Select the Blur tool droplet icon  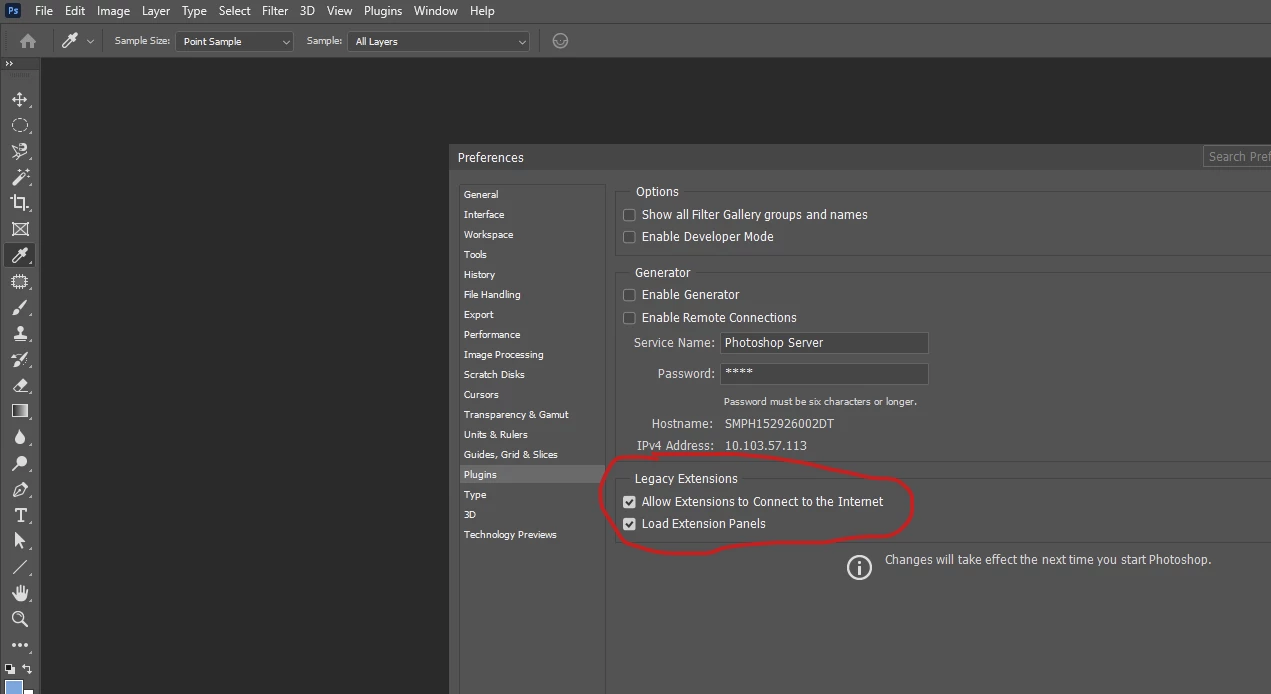click(x=19, y=437)
